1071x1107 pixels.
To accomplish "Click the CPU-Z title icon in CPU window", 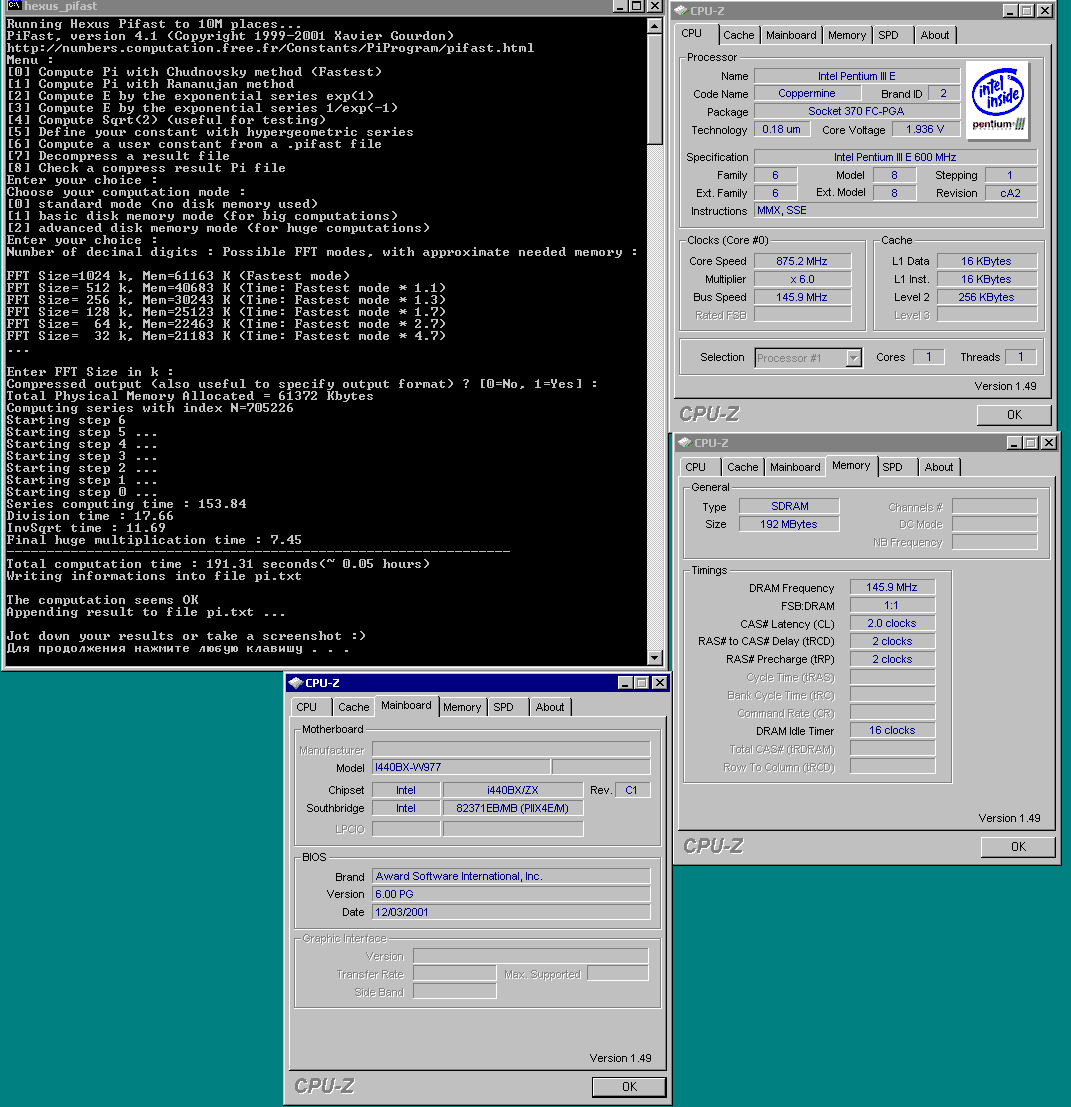I will [x=681, y=11].
